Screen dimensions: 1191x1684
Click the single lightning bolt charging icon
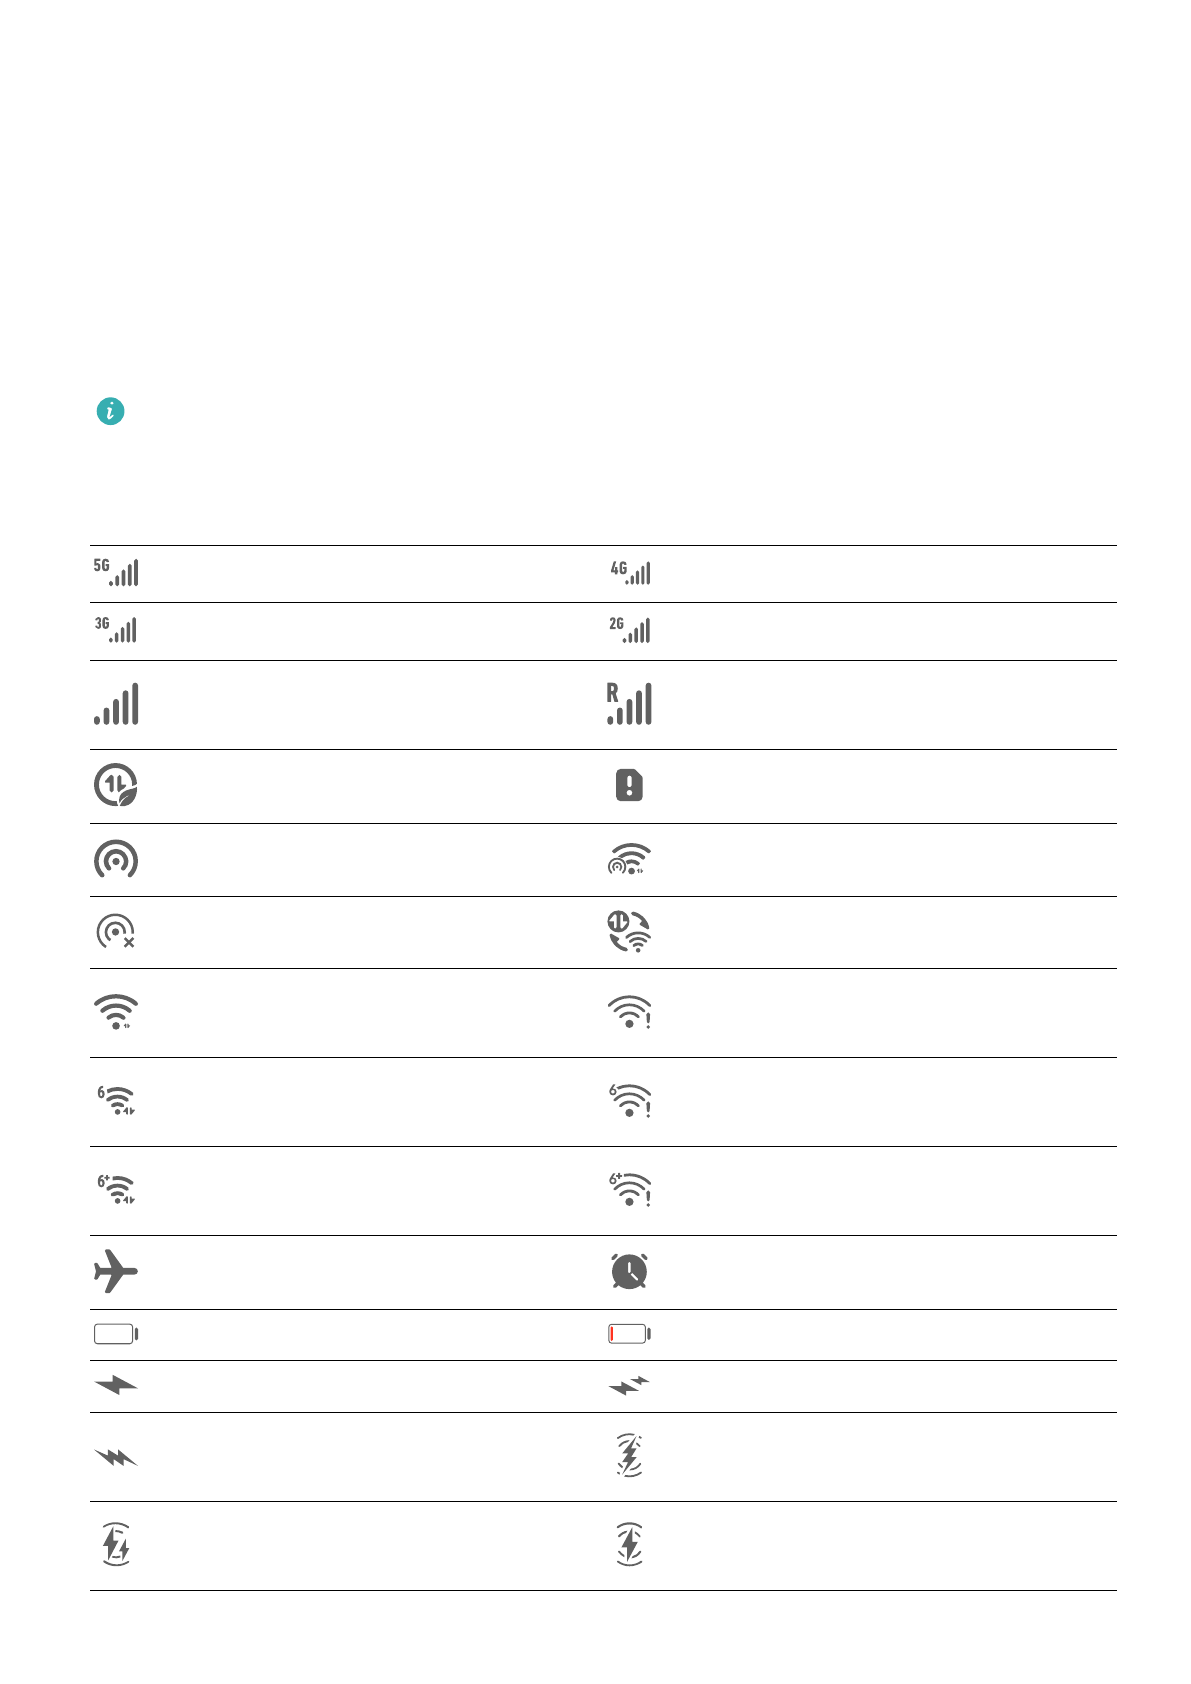(x=116, y=1385)
